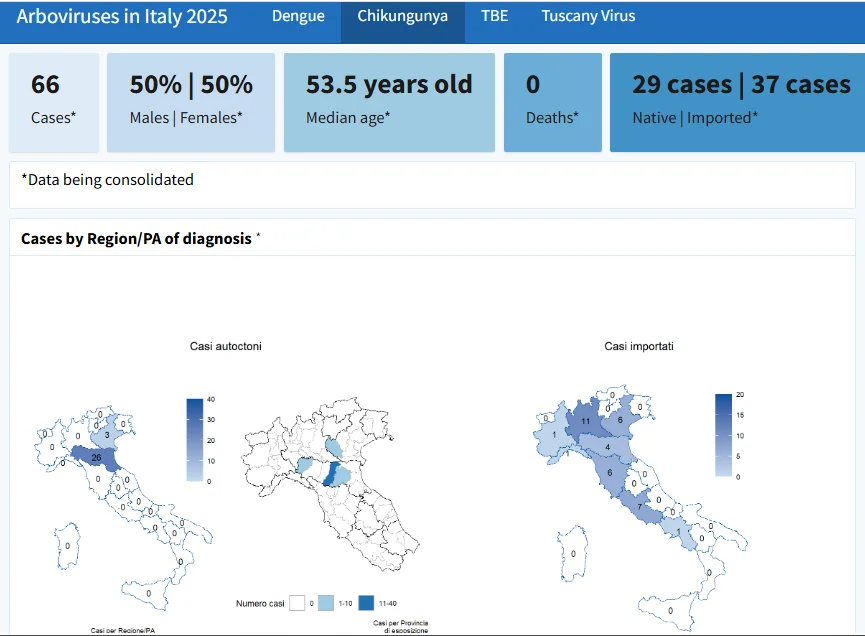Click the dark blue province on the provincial map

click(330, 474)
